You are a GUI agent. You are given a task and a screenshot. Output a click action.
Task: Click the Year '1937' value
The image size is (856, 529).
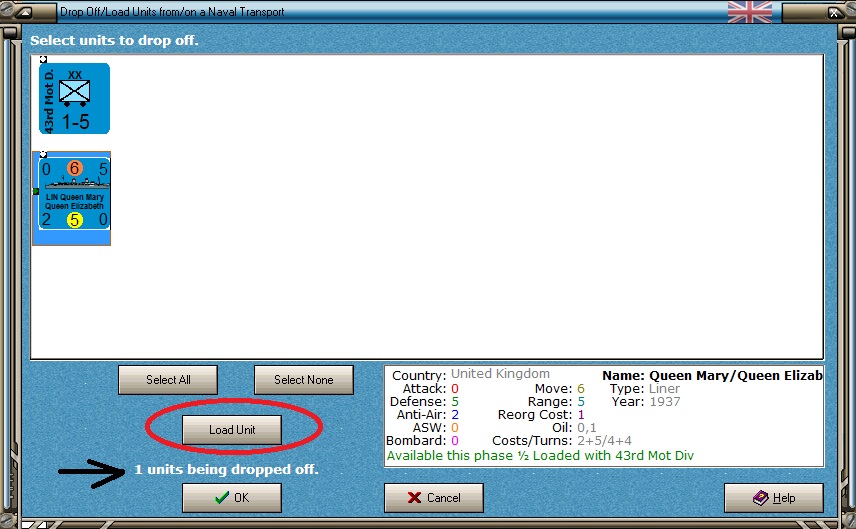pyautogui.click(x=664, y=402)
